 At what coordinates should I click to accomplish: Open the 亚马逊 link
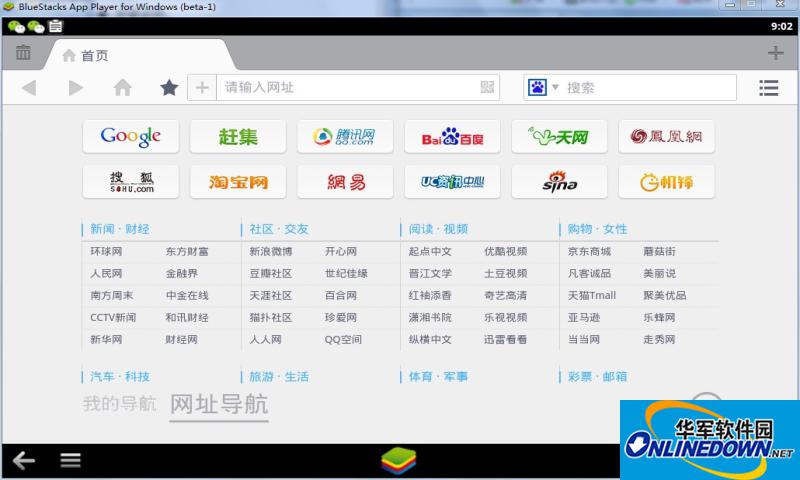584,317
